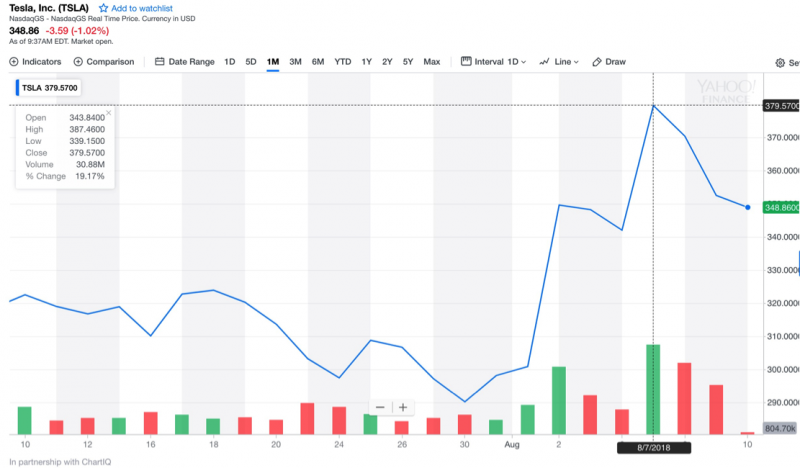Click the Open 343.8400 tooltip row
The image size is (800, 468).
(65, 117)
